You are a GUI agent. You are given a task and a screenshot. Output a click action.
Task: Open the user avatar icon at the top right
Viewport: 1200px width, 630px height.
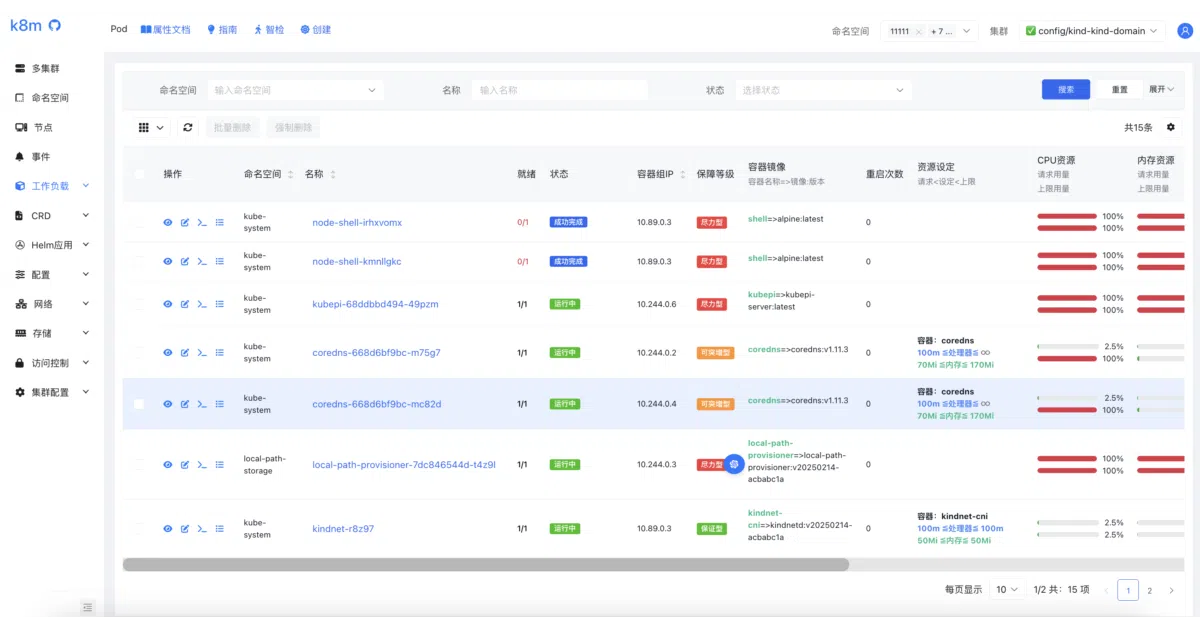coord(1186,31)
